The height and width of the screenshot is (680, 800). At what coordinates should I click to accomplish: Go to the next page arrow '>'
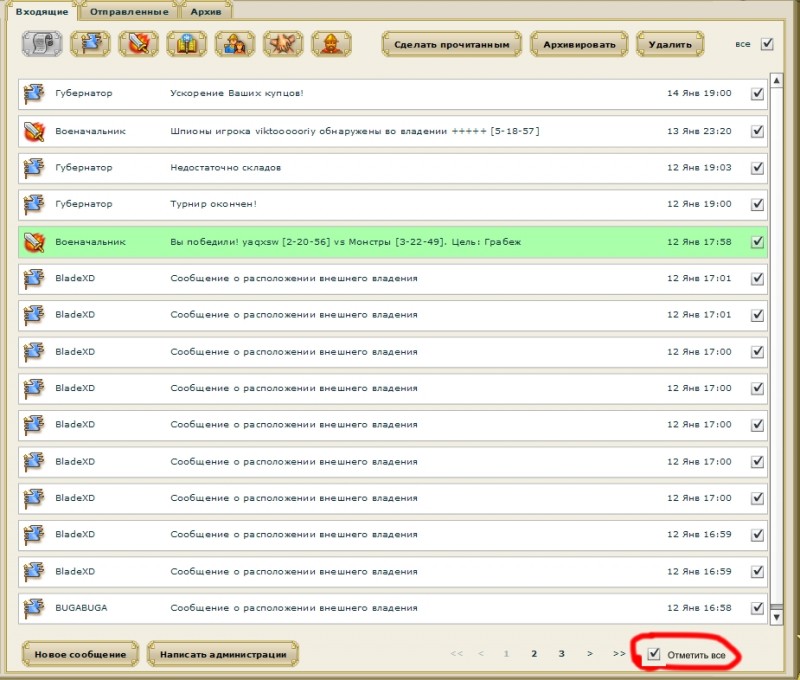[x=590, y=653]
